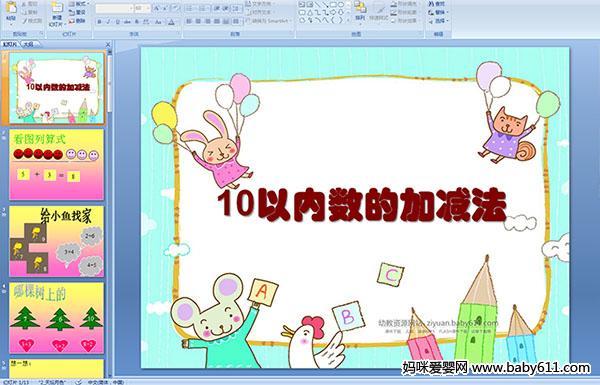Open the Paragraph dialog launcher

point(291,34)
